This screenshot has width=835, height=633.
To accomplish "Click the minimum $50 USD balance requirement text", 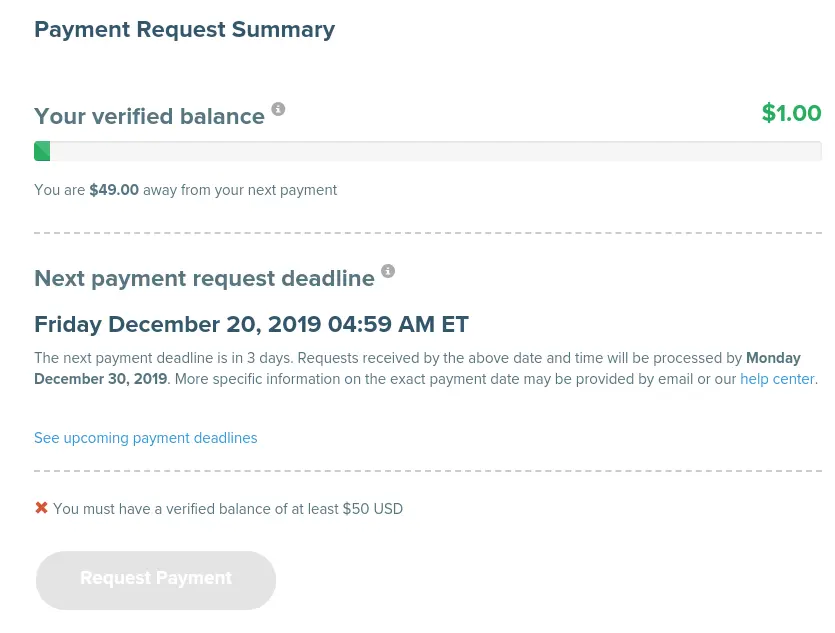I will click(x=228, y=509).
